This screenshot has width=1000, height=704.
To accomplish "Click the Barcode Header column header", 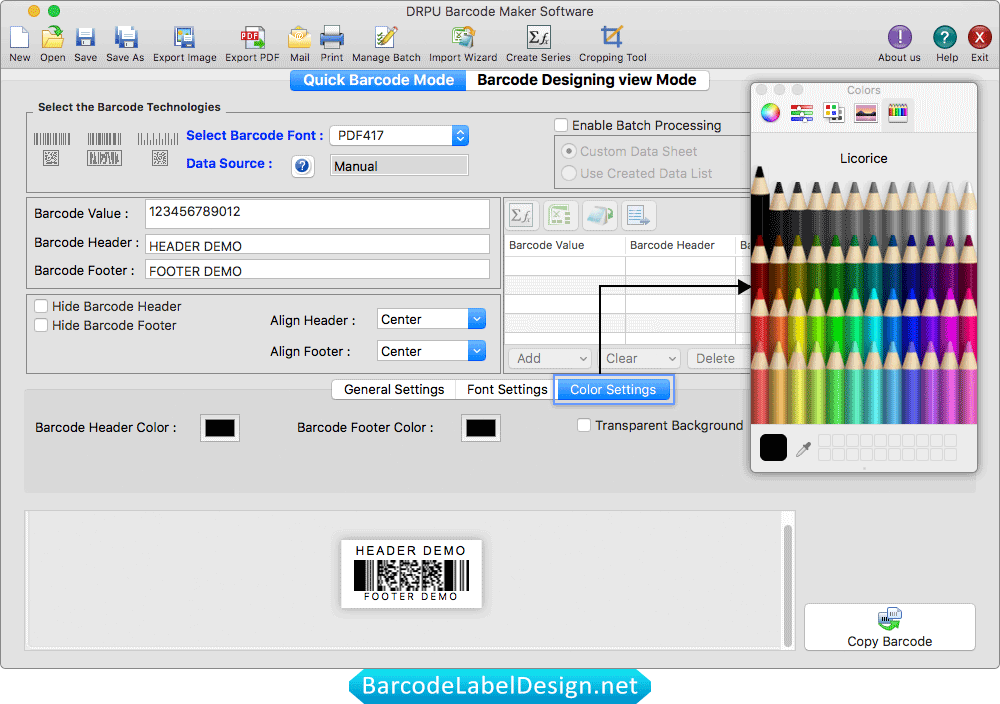I will pos(672,245).
